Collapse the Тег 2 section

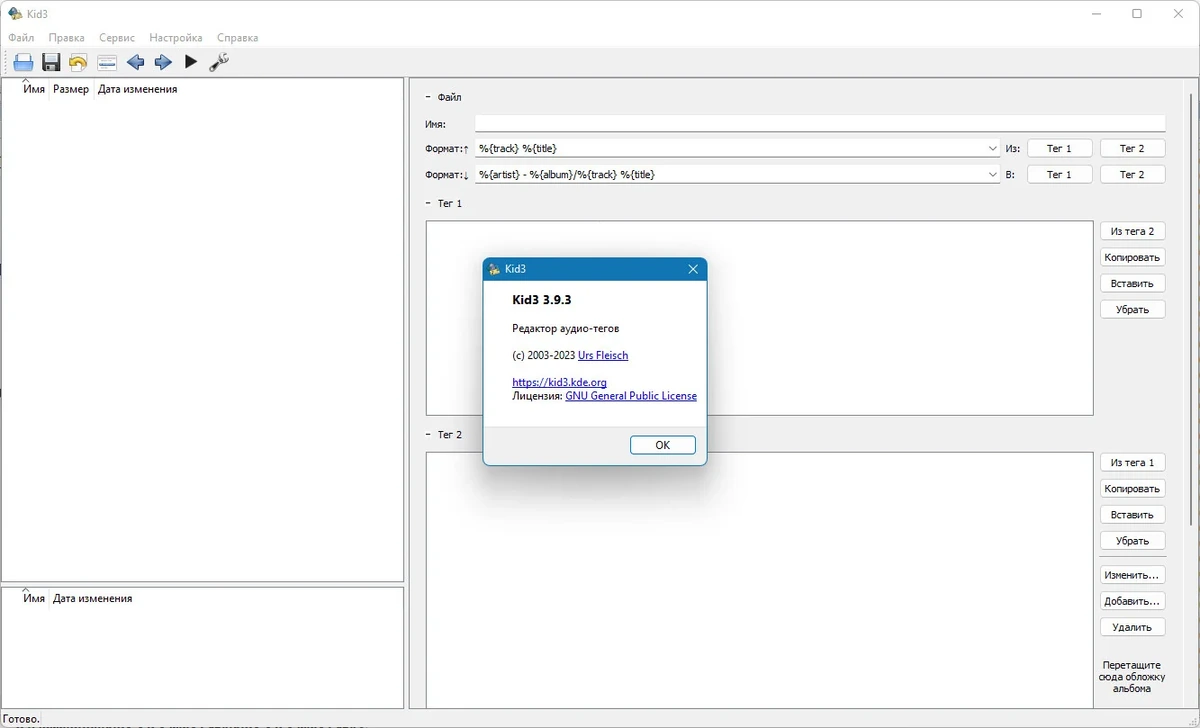(428, 435)
